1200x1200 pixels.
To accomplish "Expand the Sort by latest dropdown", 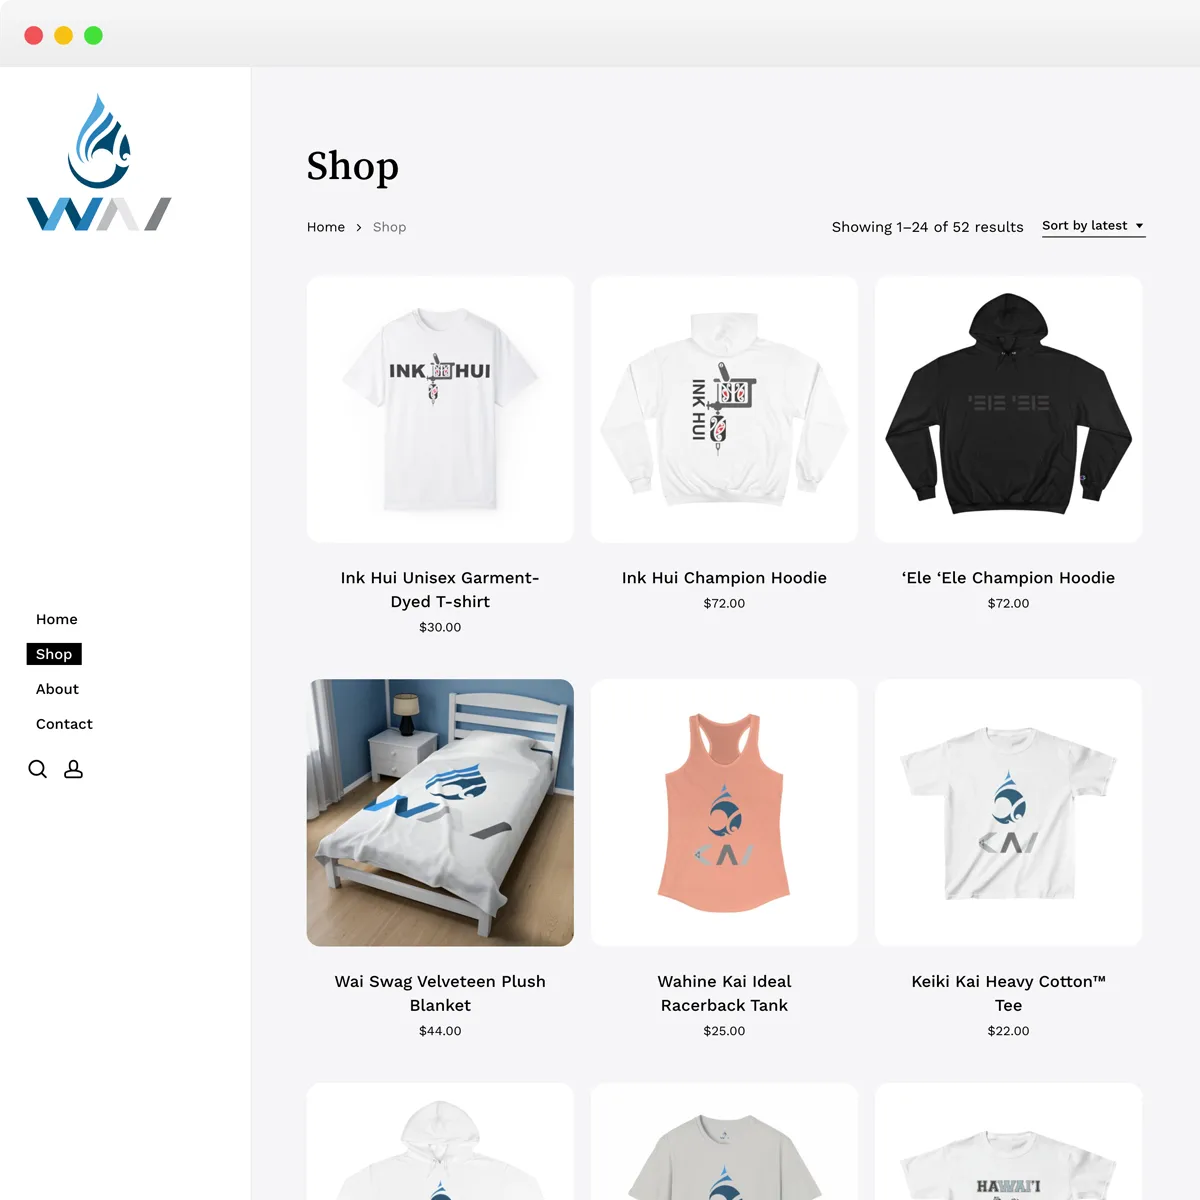I will click(1093, 226).
